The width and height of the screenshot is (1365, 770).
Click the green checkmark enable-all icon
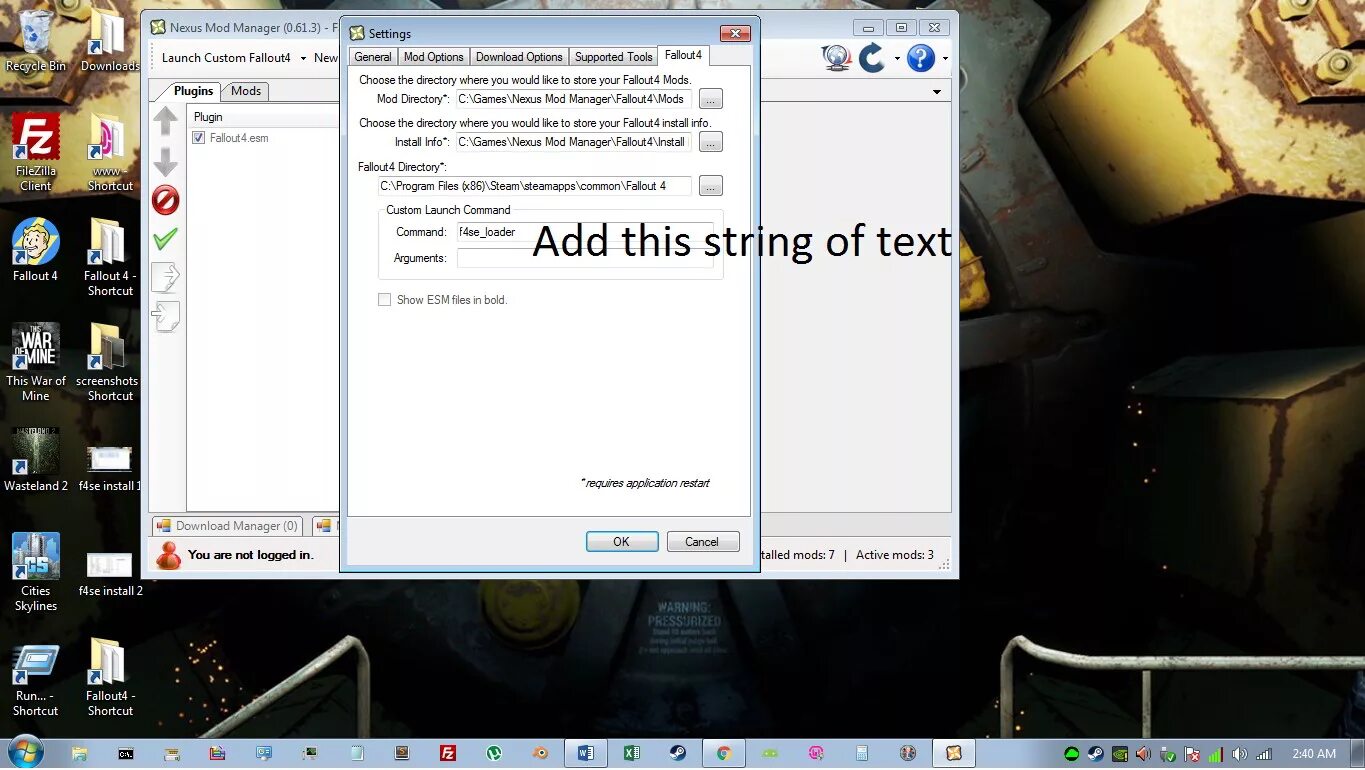tap(166, 238)
